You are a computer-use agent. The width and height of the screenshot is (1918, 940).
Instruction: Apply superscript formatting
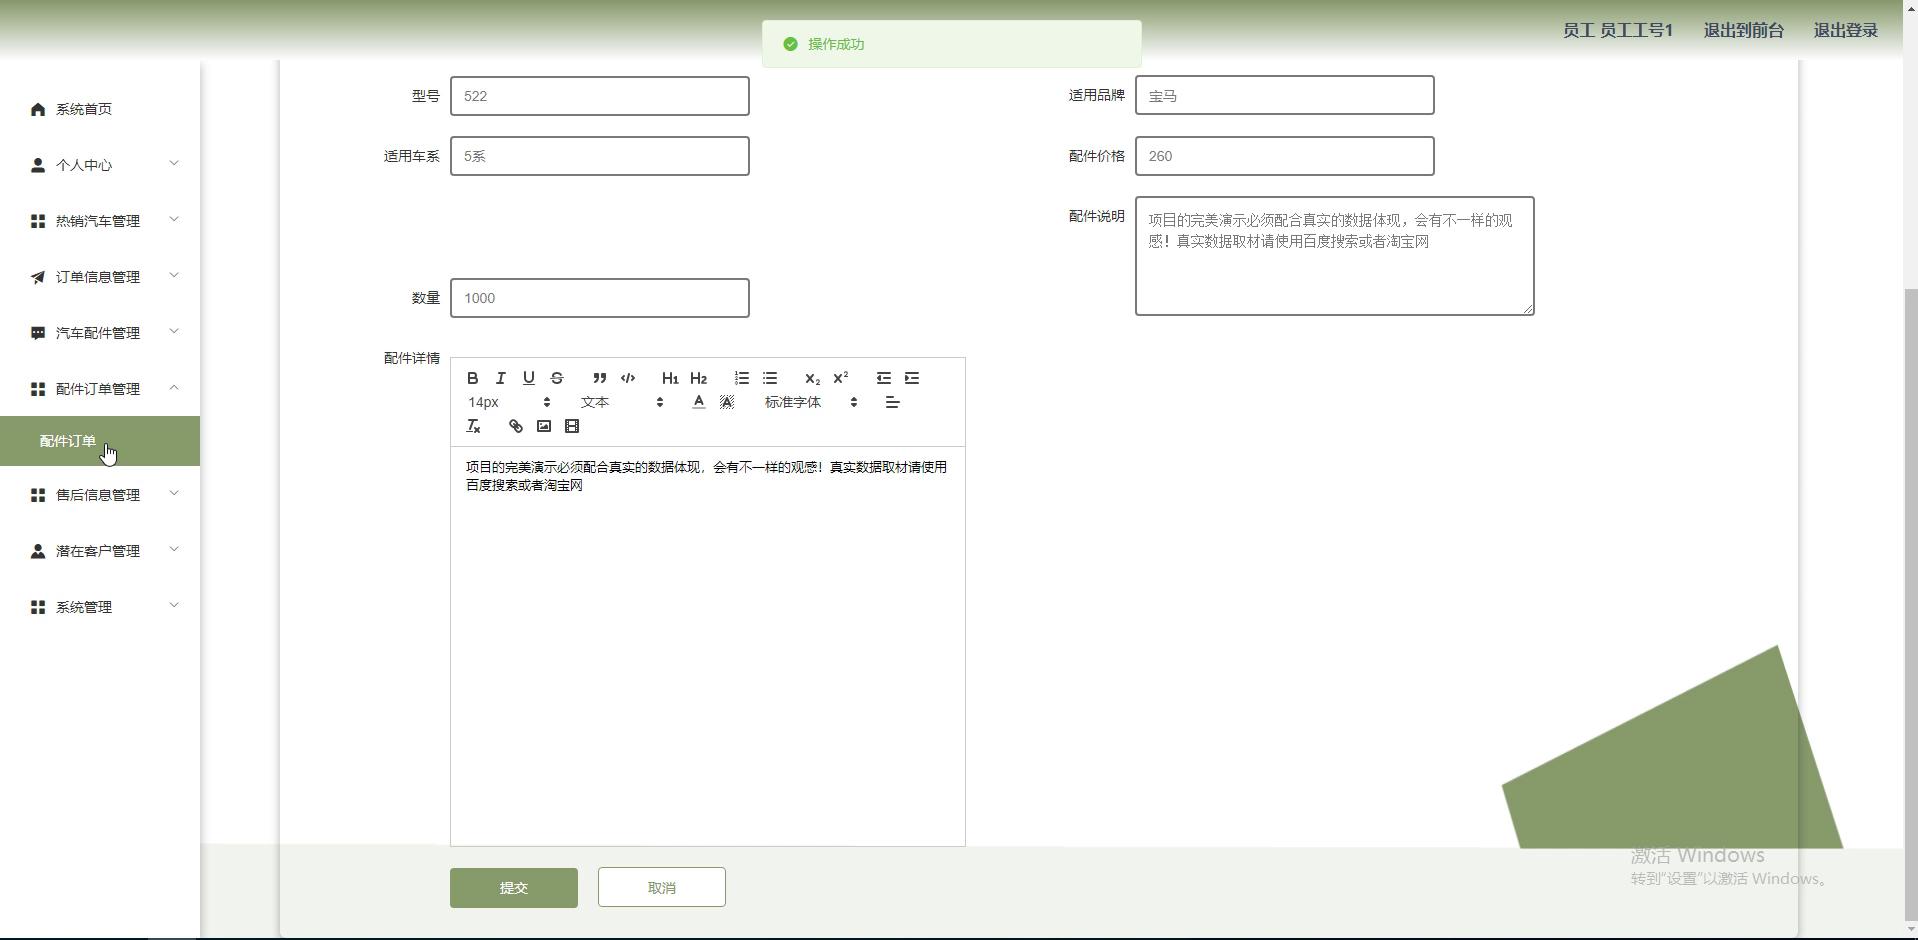coord(840,378)
